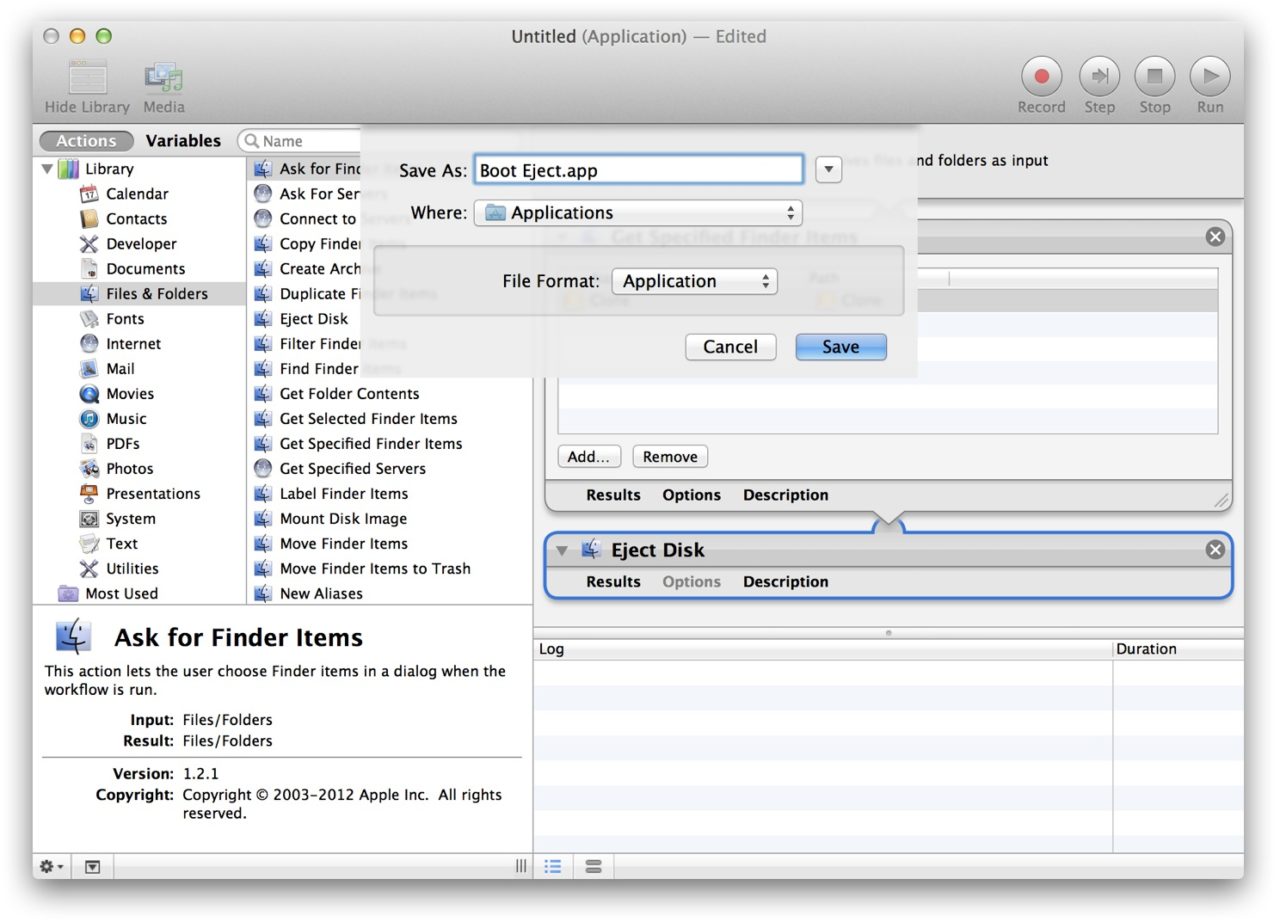This screenshot has width=1280, height=922.
Task: Select Text category in Library
Action: 122,544
